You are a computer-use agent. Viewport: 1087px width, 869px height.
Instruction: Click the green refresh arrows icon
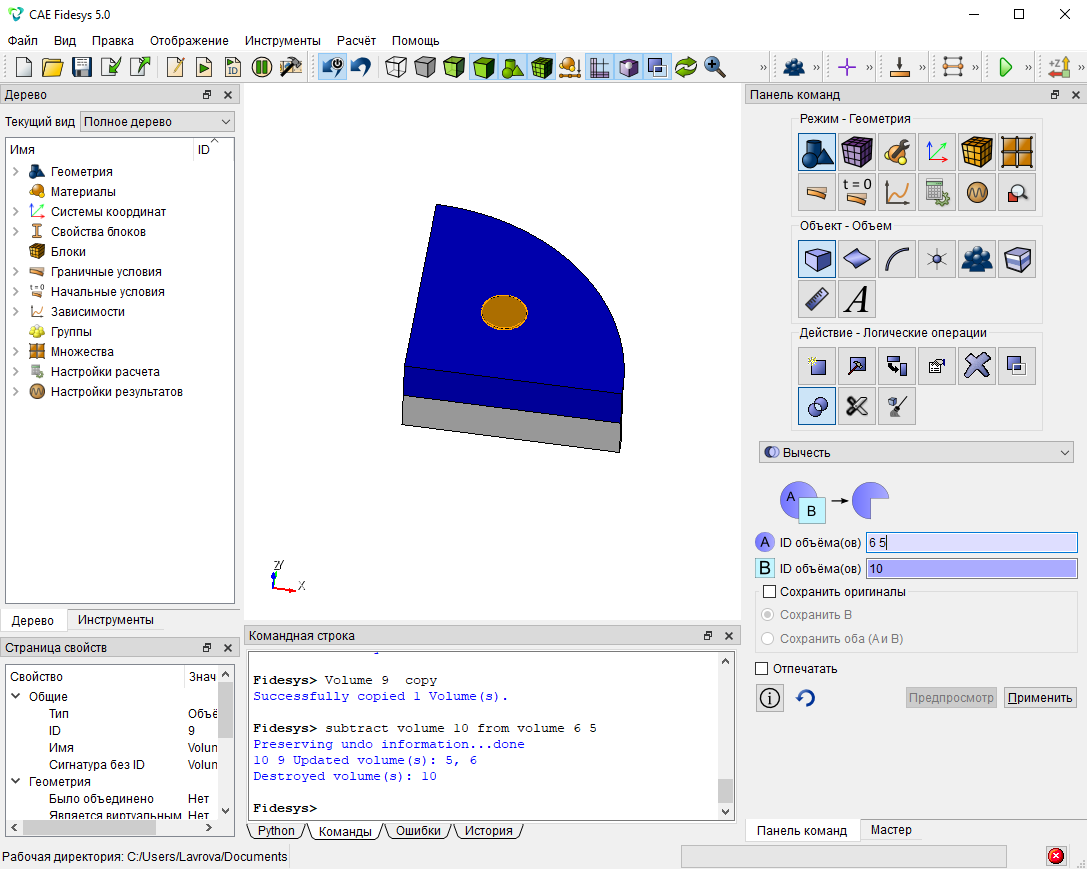(686, 67)
